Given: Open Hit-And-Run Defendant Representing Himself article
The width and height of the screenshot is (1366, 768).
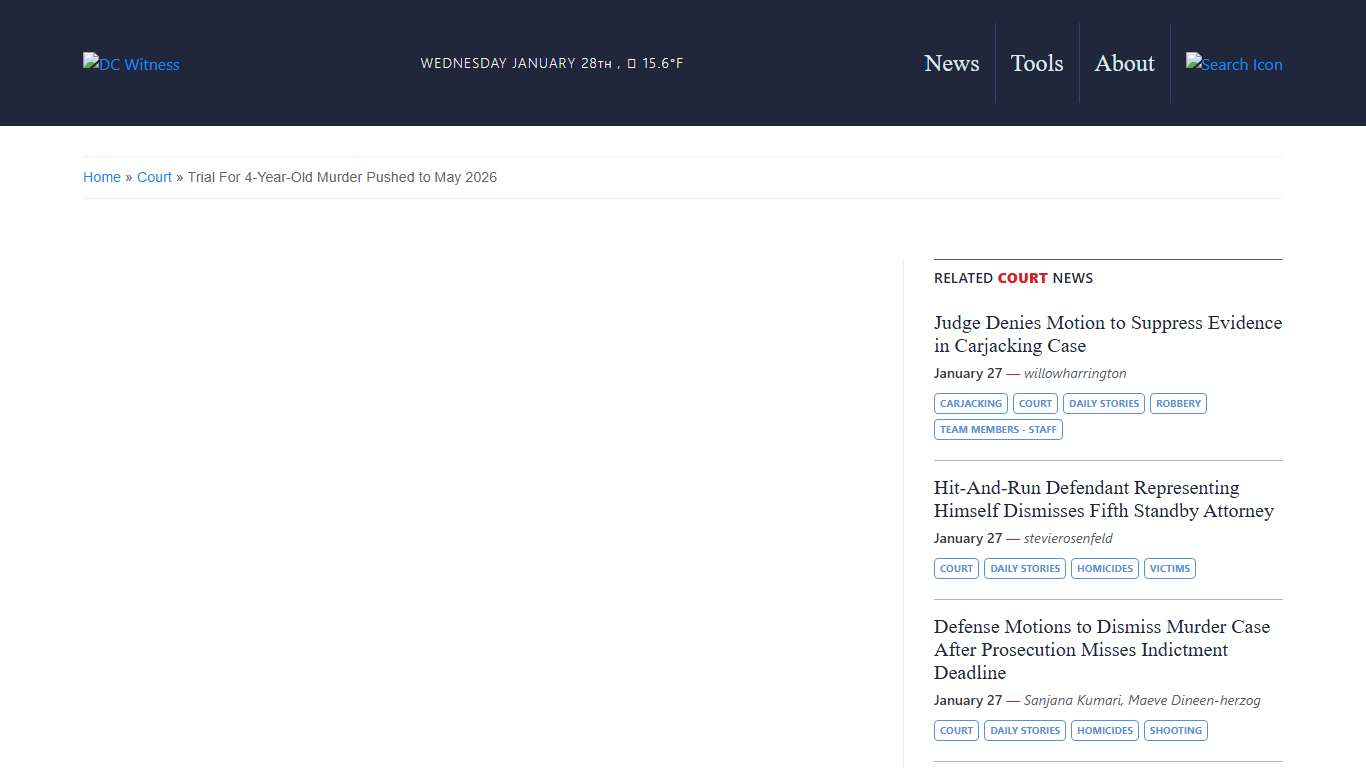Looking at the screenshot, I should (1103, 499).
